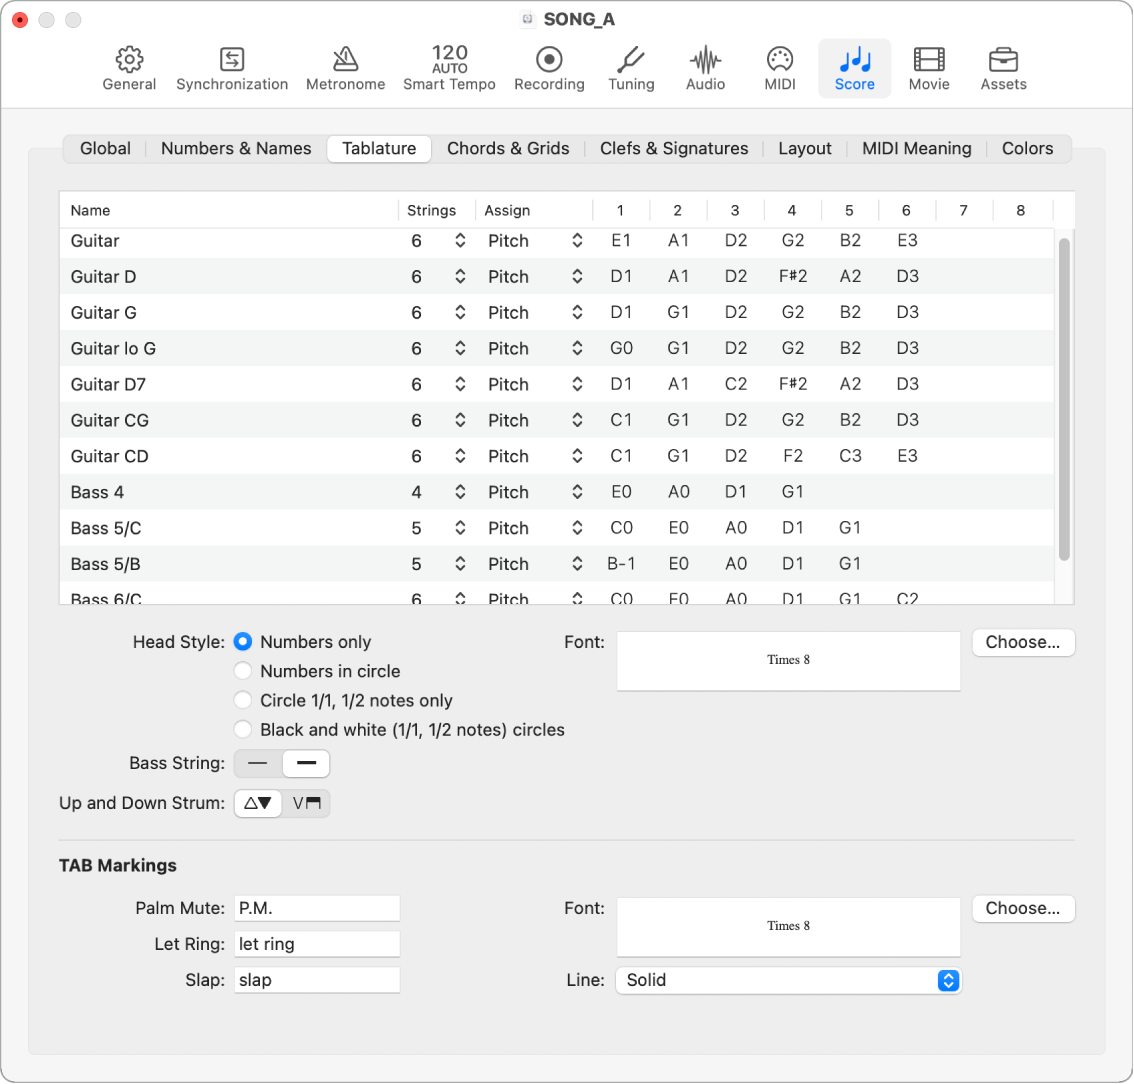1134x1084 pixels.
Task: Open Synchronization settings icon
Action: pos(232,69)
